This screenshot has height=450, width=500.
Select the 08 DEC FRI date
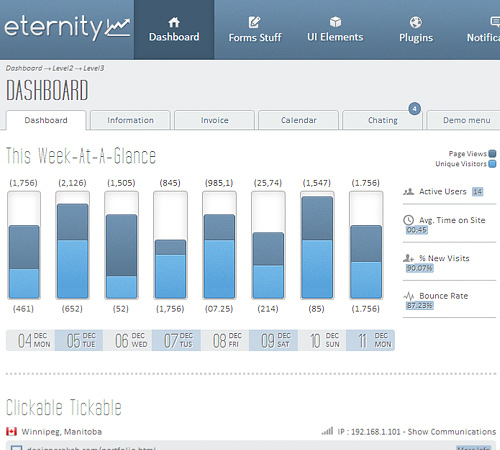pos(225,340)
